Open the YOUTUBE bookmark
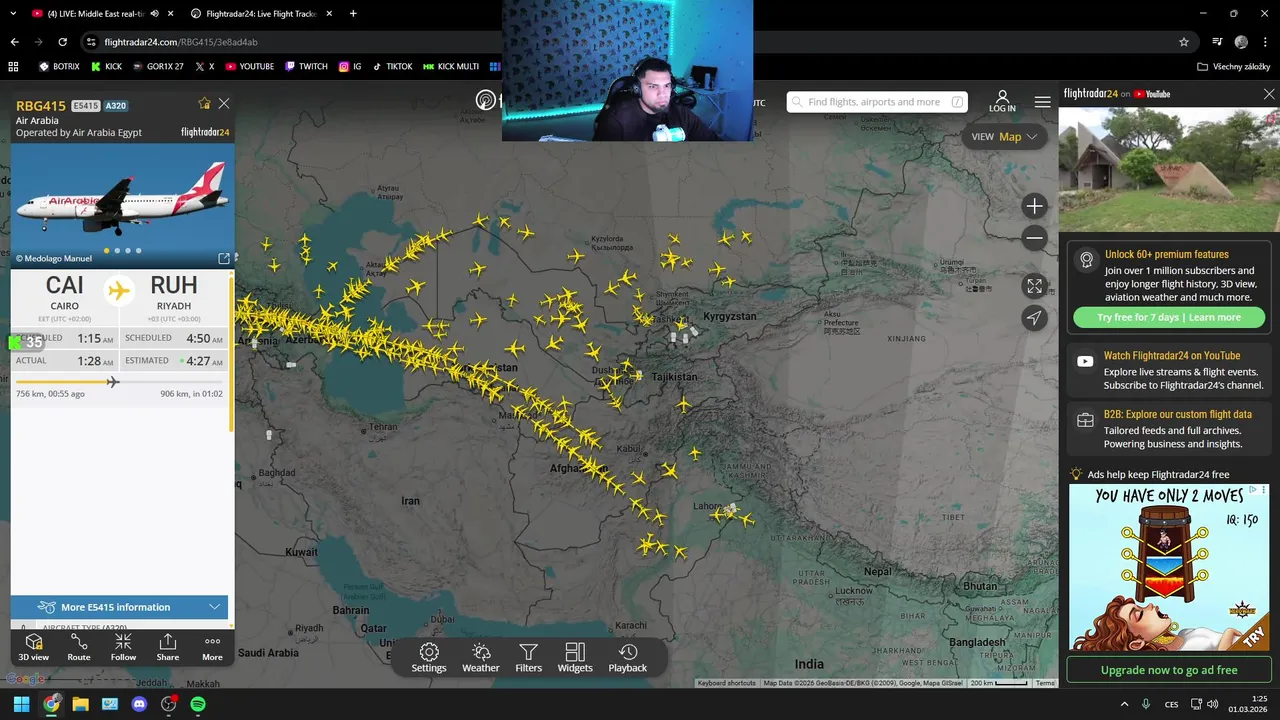Image resolution: width=1280 pixels, height=720 pixels. [249, 67]
